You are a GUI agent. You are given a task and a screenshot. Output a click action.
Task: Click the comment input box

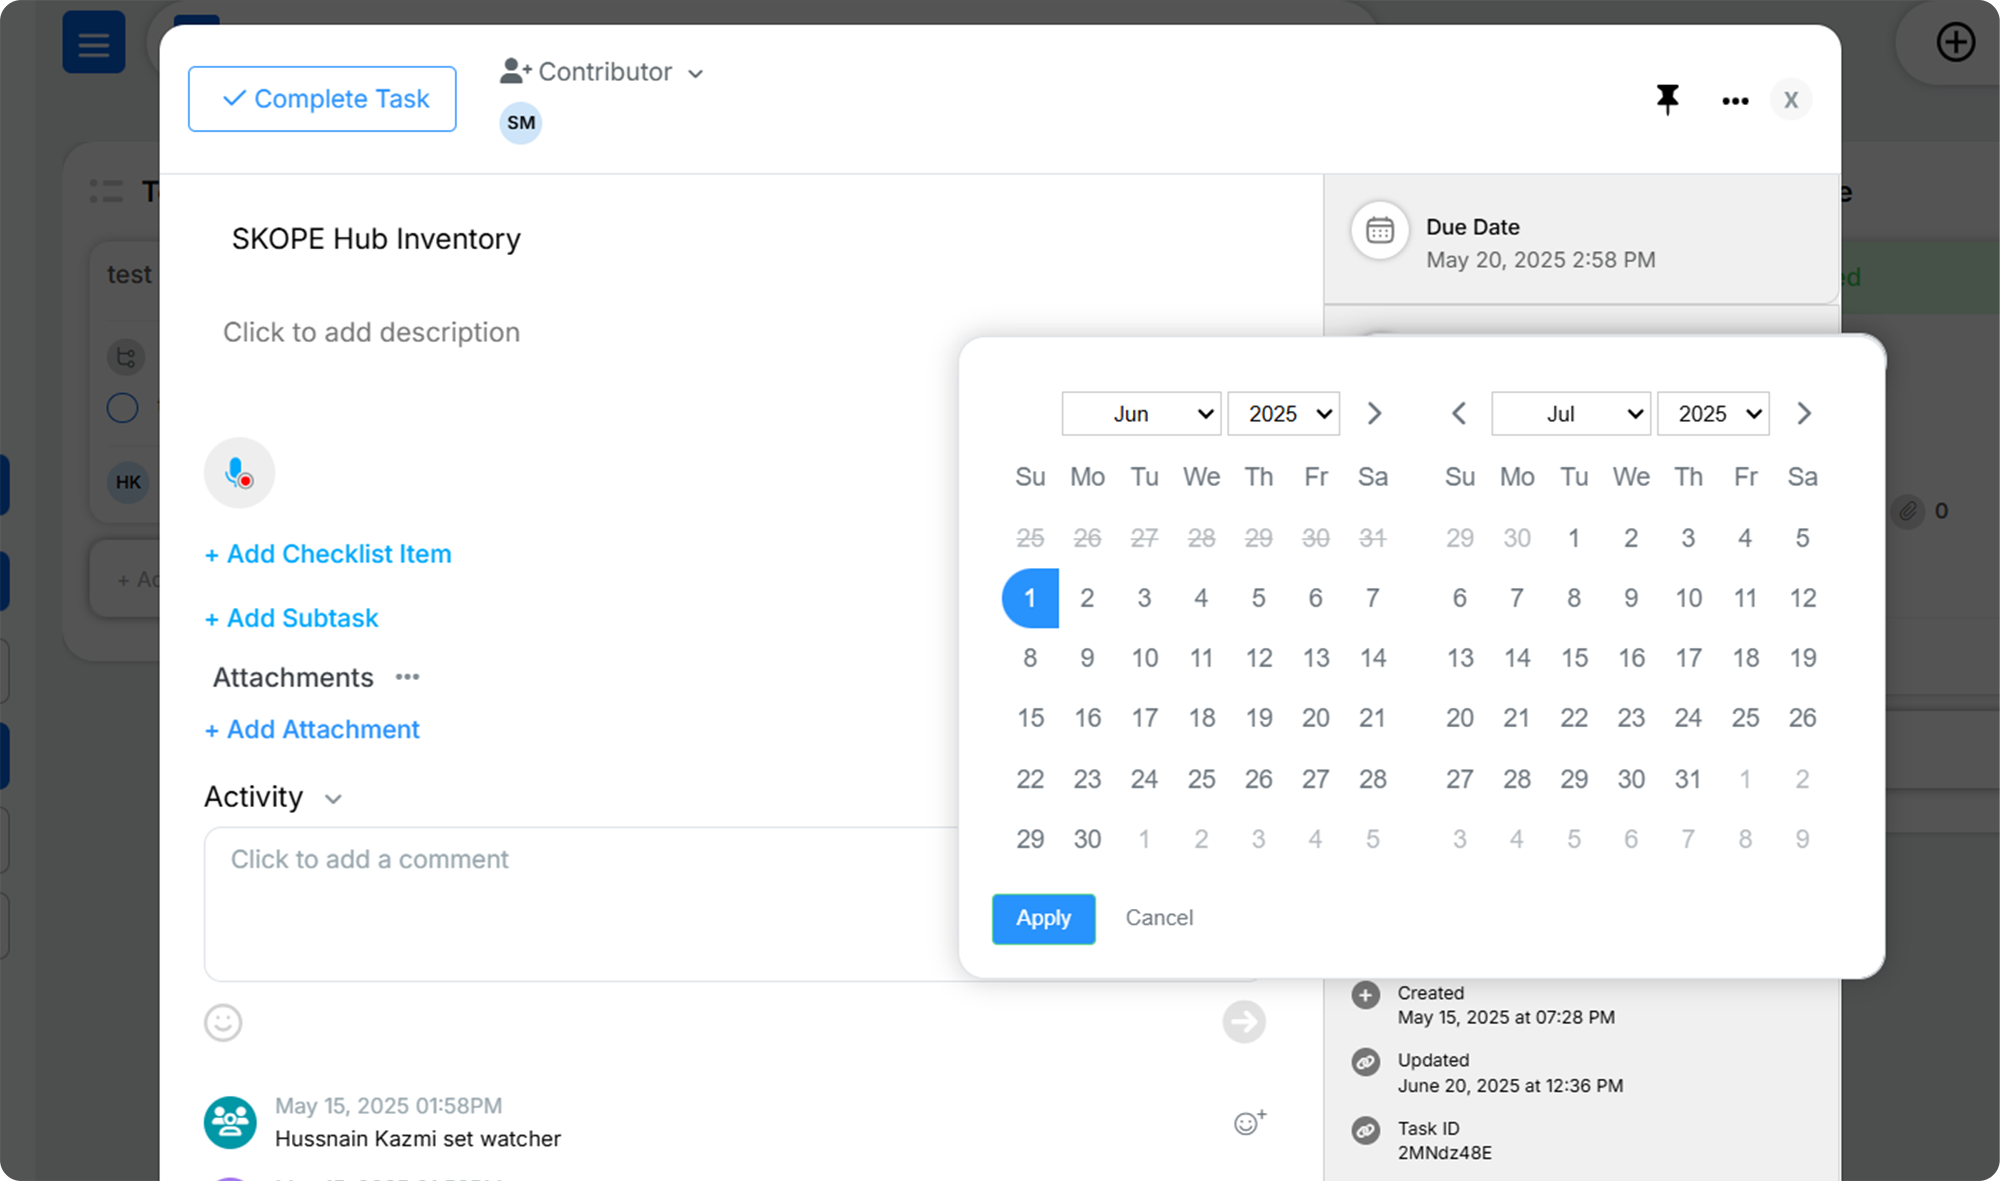point(734,904)
